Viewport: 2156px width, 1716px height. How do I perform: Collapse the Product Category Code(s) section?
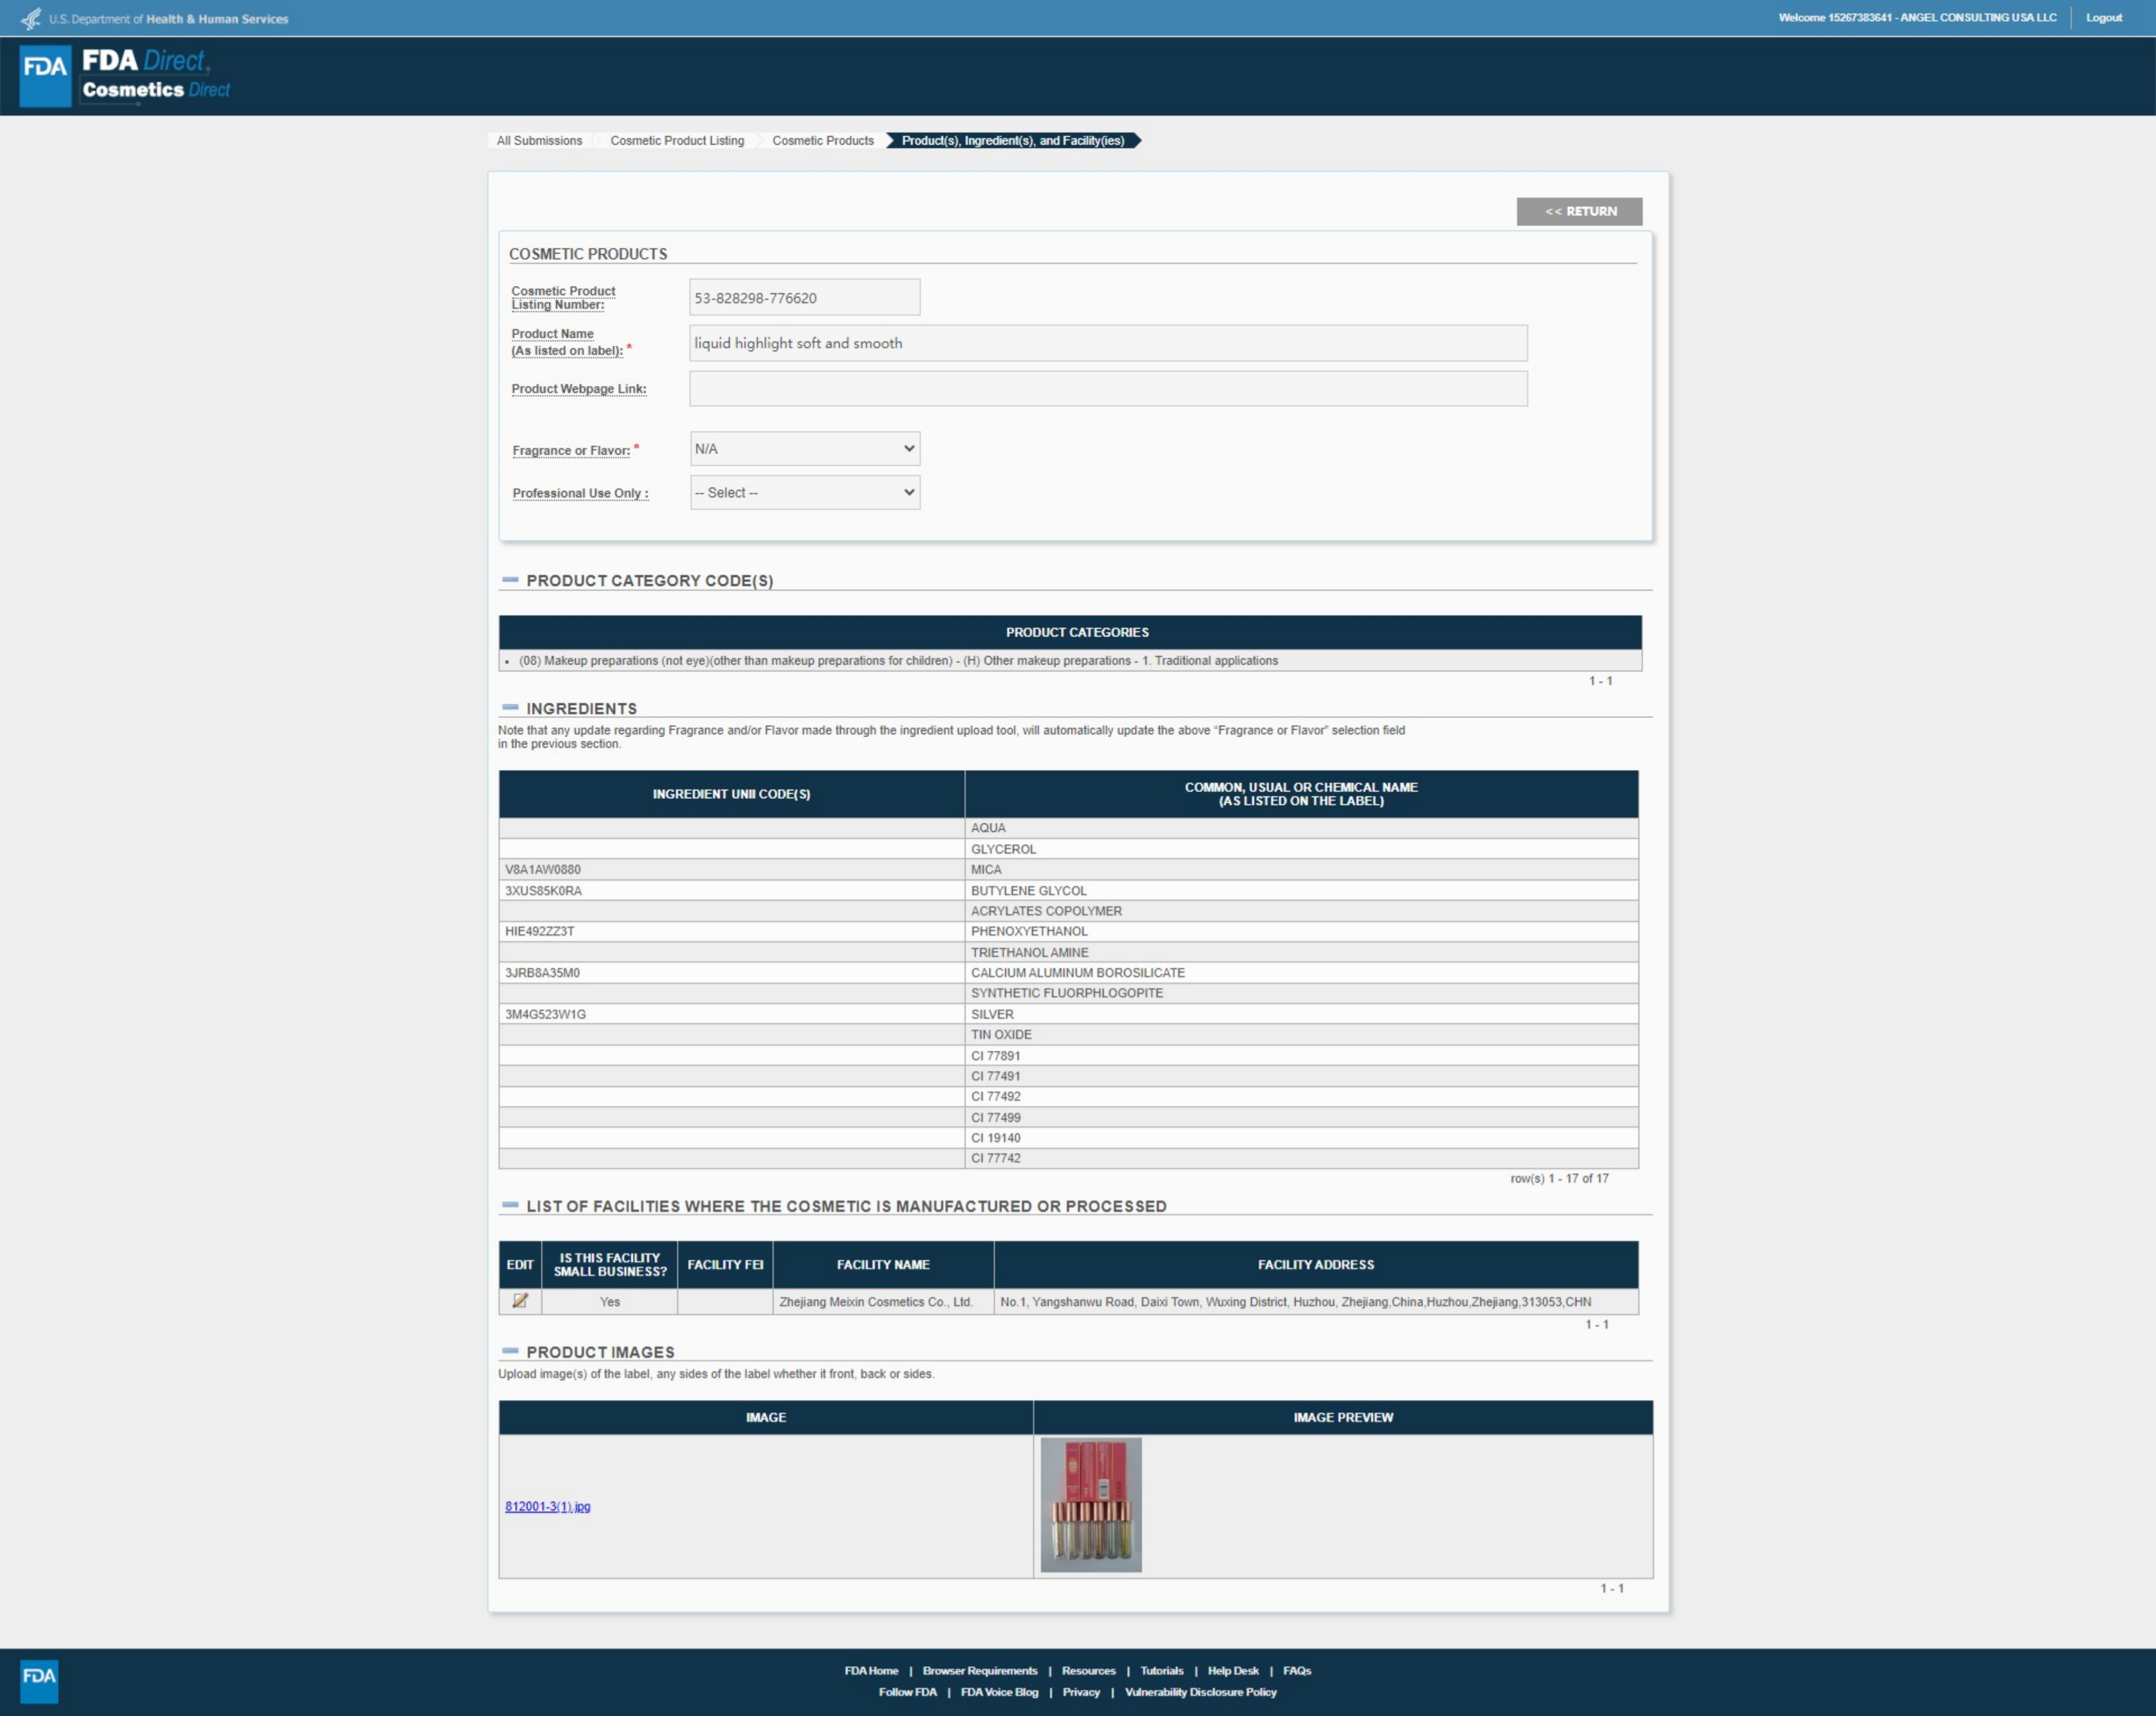click(510, 580)
